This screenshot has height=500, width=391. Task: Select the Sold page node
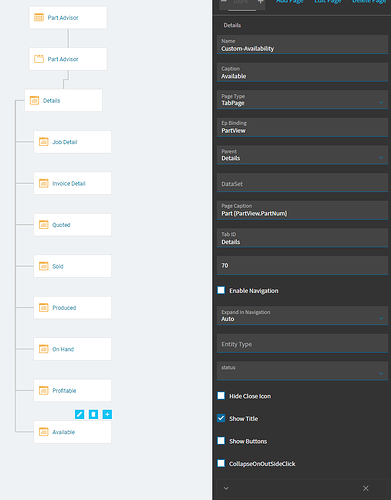[72, 266]
